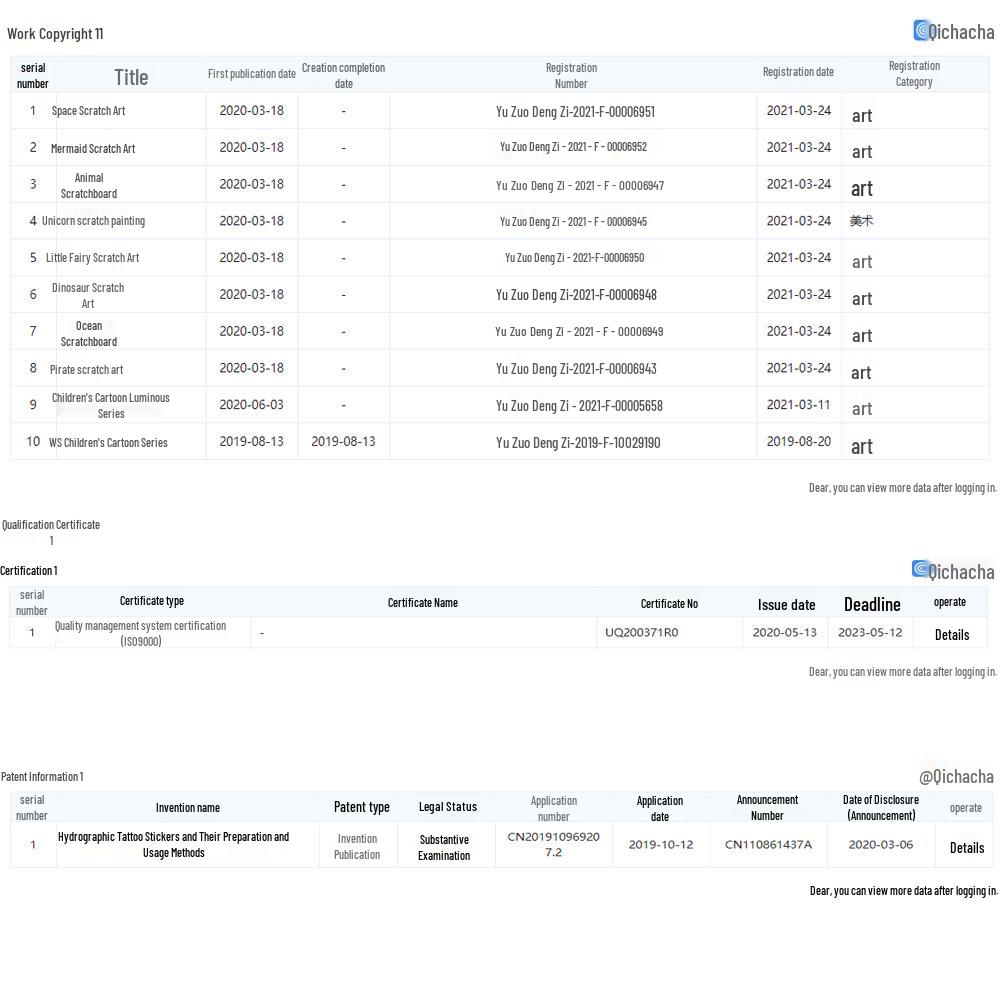Open Details for ISO9000 quality certification
This screenshot has width=1000, height=1000.
pos(951,634)
